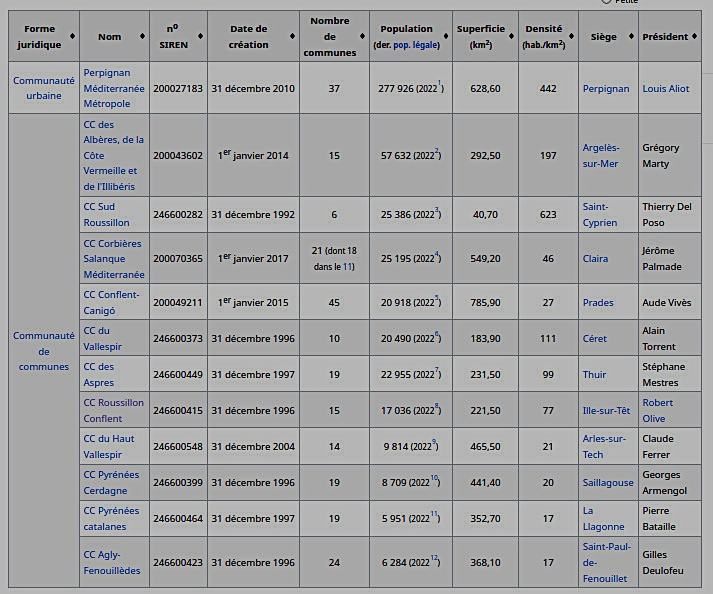The height and width of the screenshot is (594, 713).
Task: Sort table by Nom column arrow
Action: [x=142, y=36]
